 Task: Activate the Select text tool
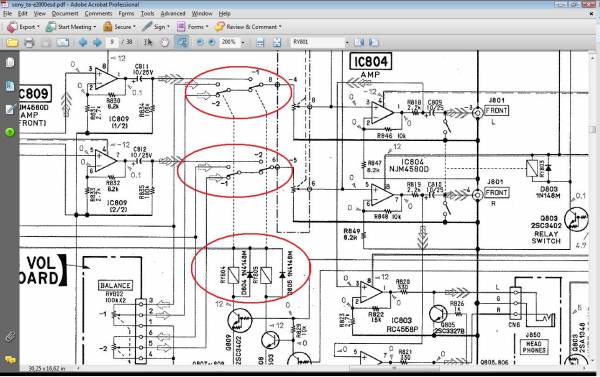coord(148,42)
